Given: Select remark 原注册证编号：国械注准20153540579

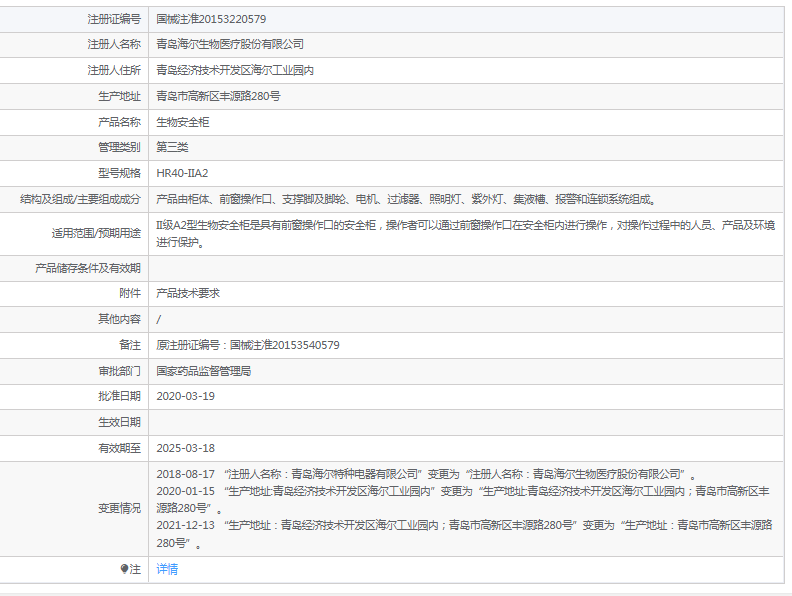Looking at the screenshot, I should [x=248, y=345].
